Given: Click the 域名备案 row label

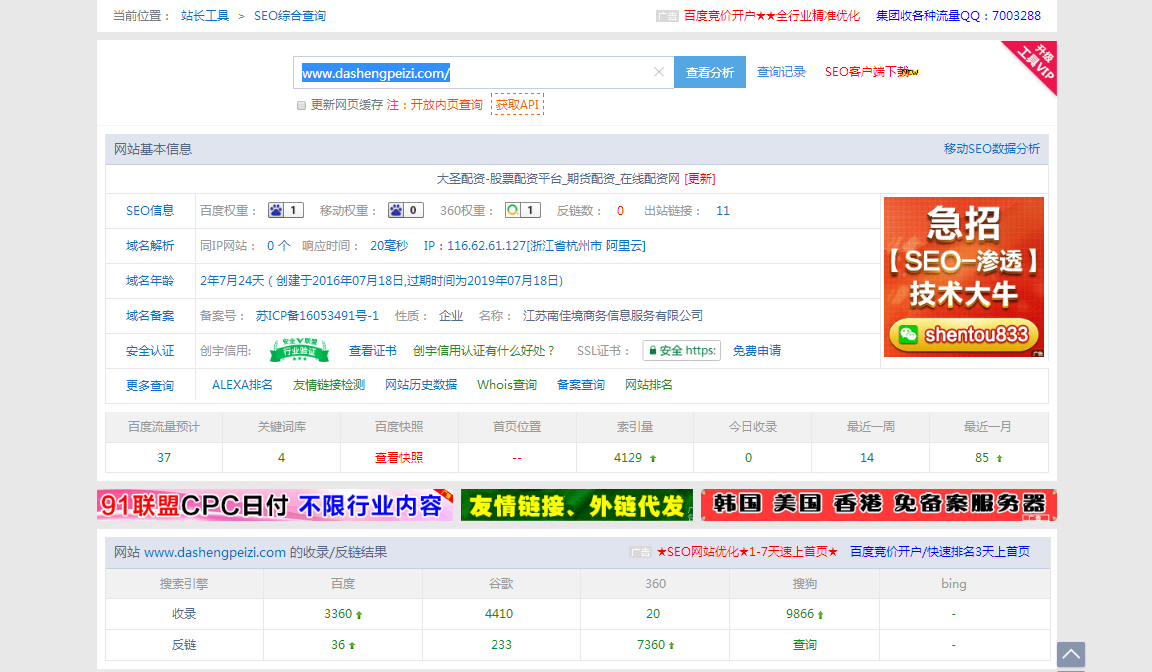Looking at the screenshot, I should point(150,316).
